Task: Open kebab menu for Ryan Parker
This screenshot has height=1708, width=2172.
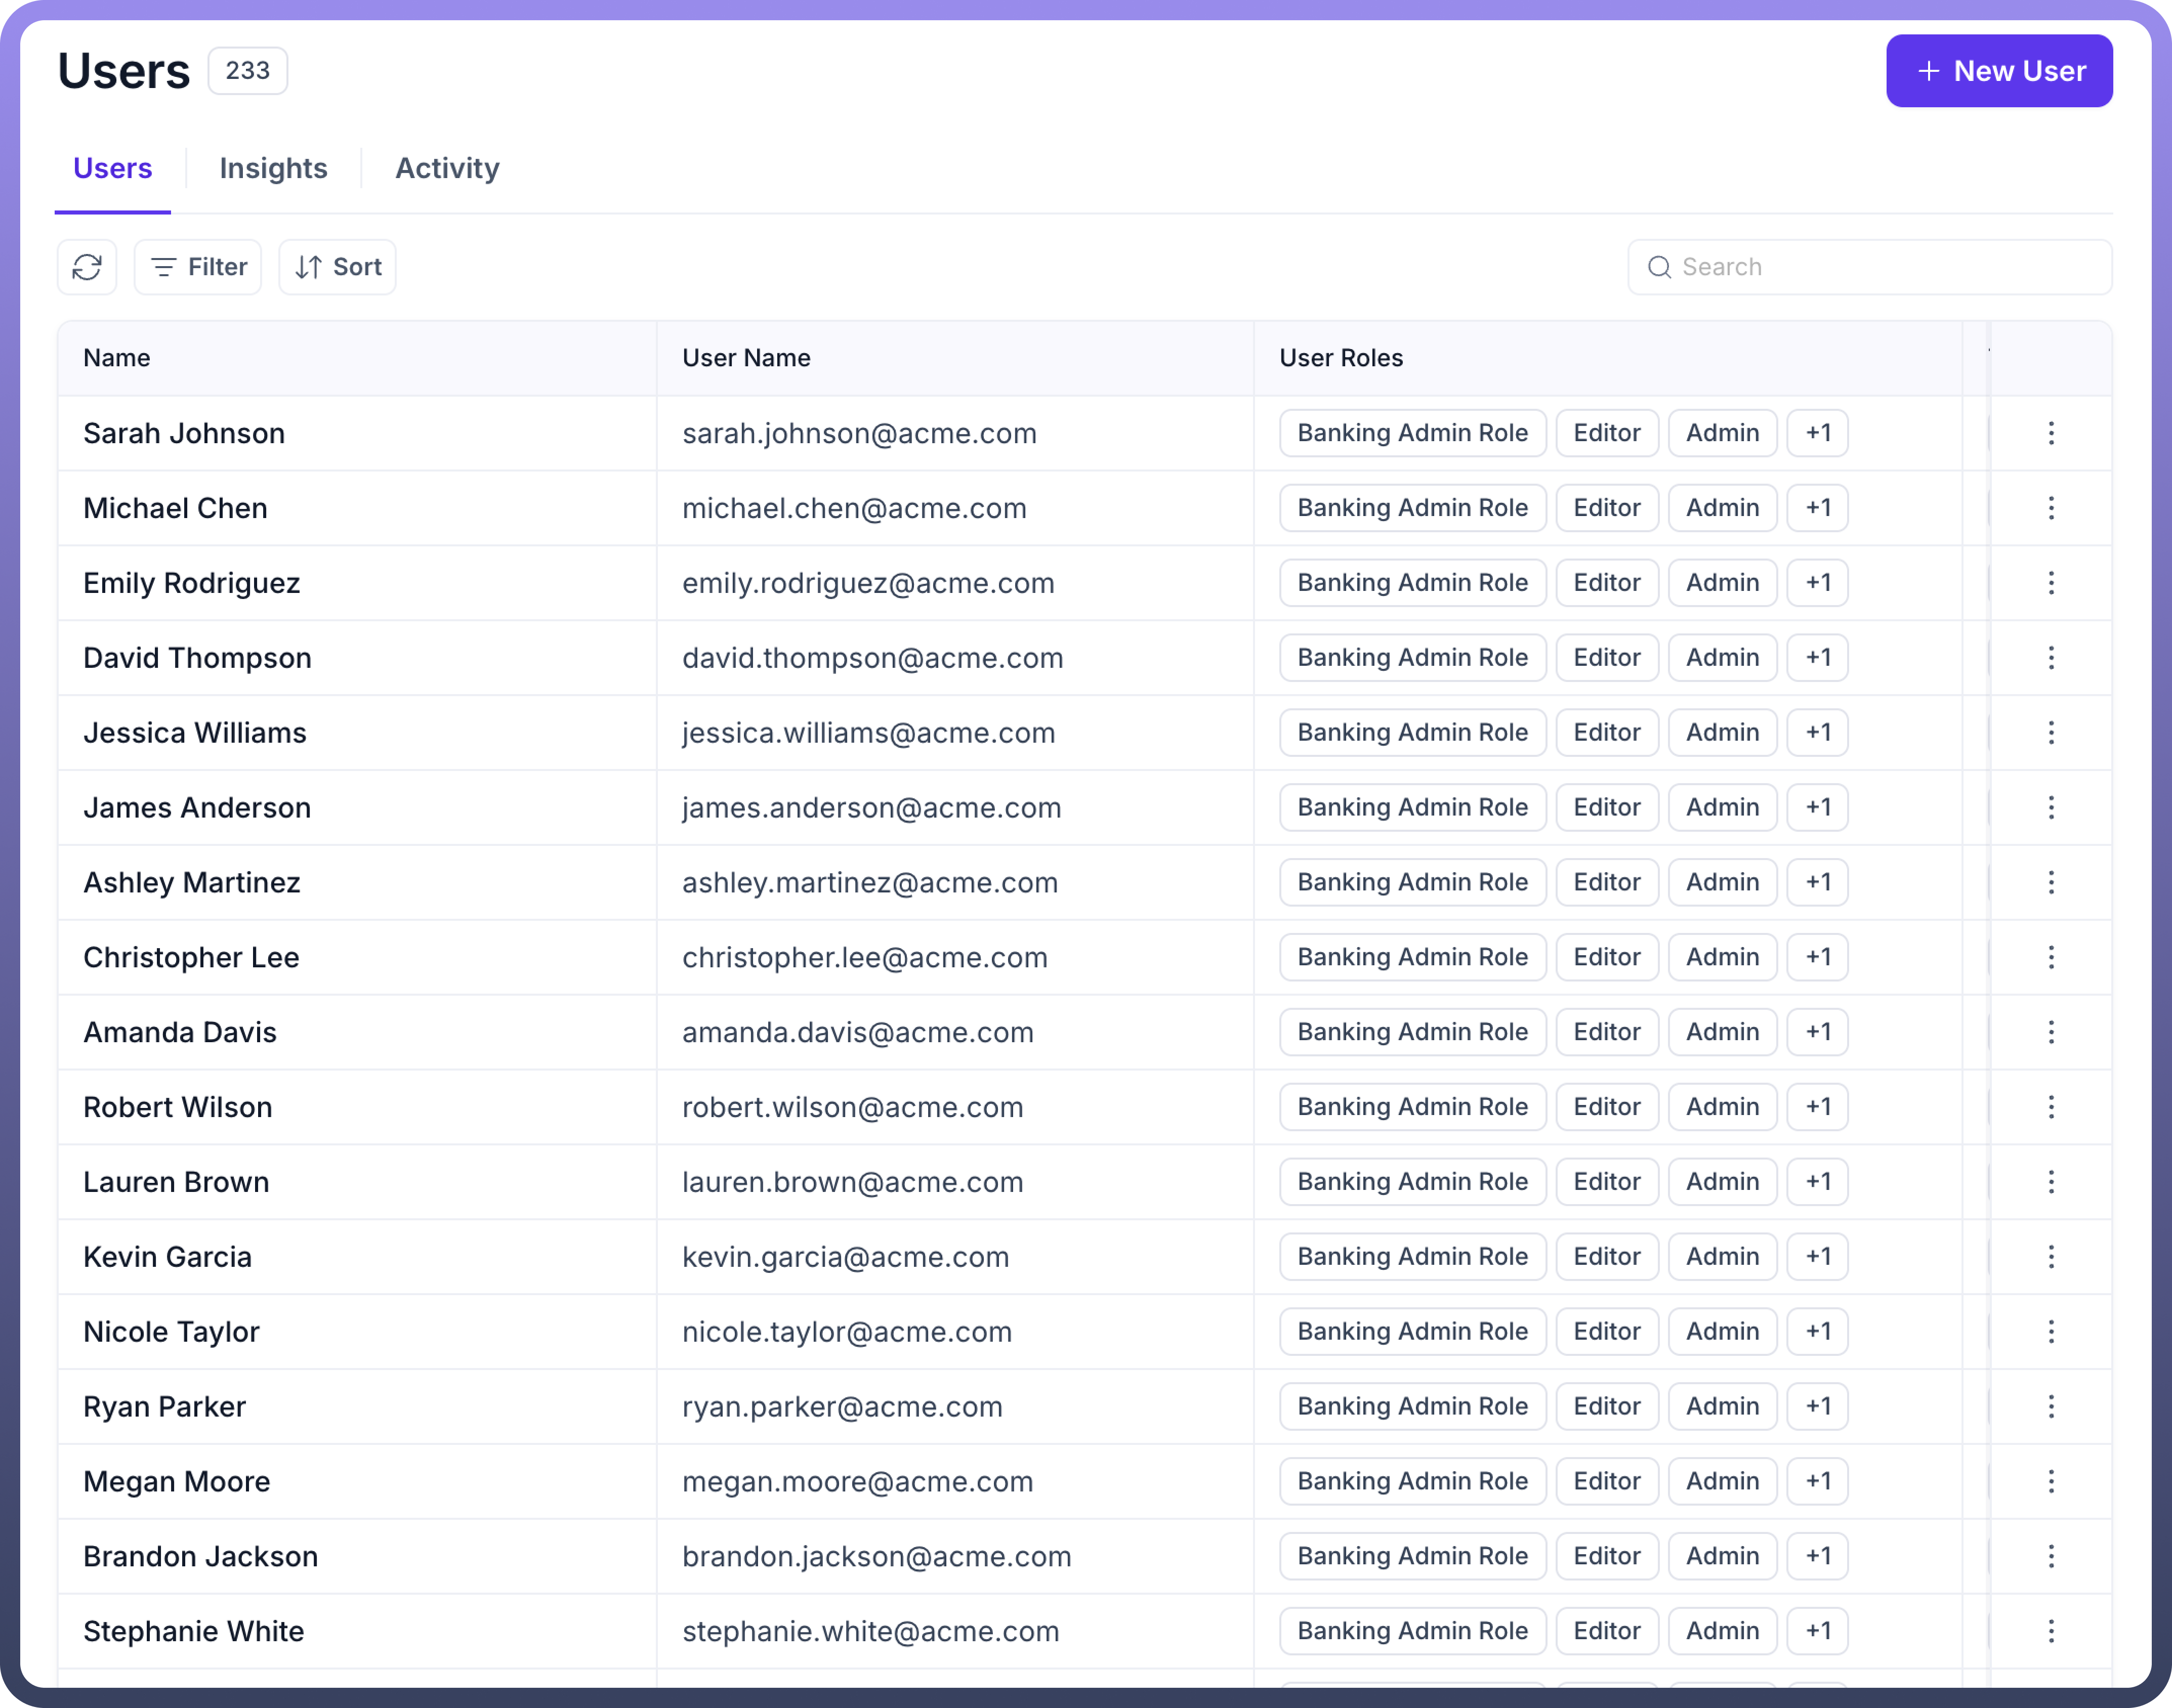Action: click(2050, 1406)
